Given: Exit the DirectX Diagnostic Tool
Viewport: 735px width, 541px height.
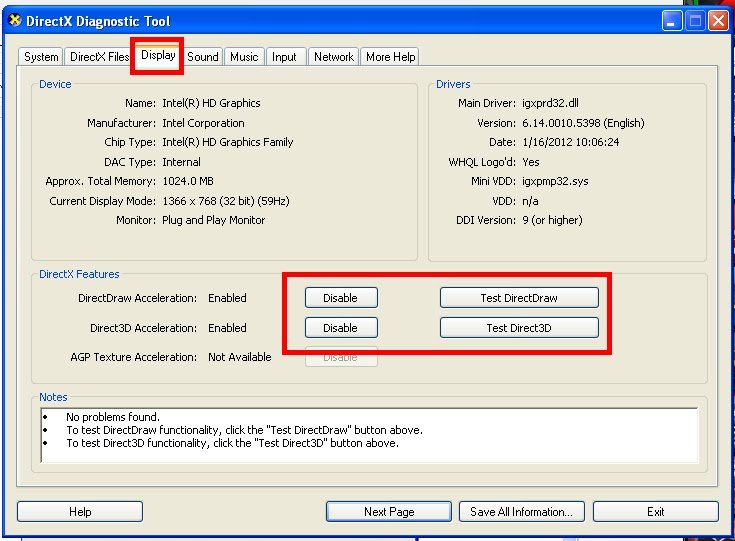Looking at the screenshot, I should (x=655, y=511).
